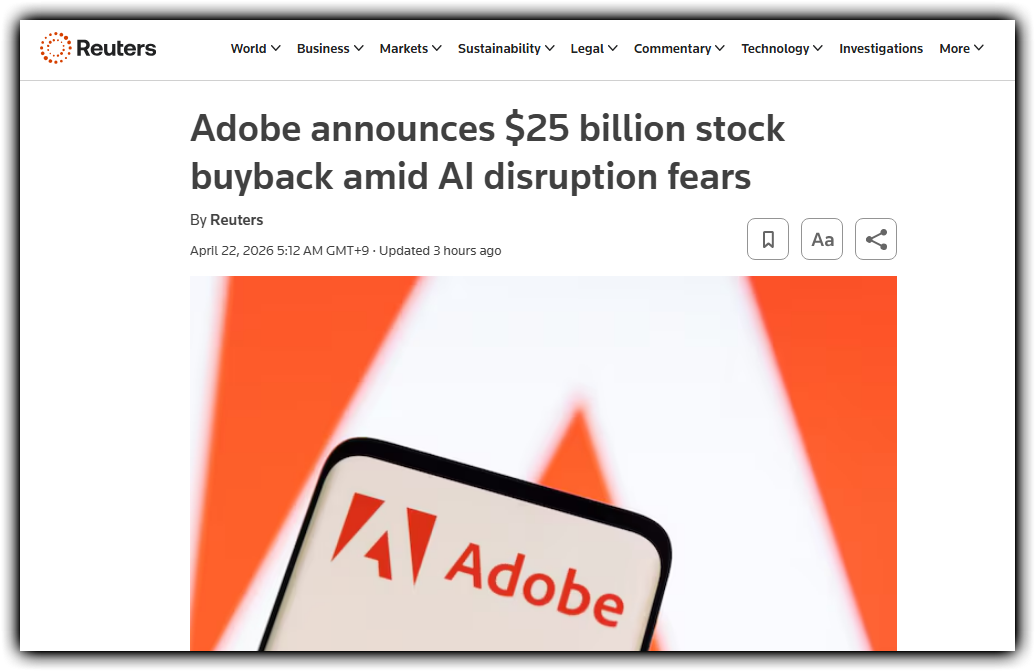Open the Adobe article hero image
1035x671 pixels.
pos(543,463)
